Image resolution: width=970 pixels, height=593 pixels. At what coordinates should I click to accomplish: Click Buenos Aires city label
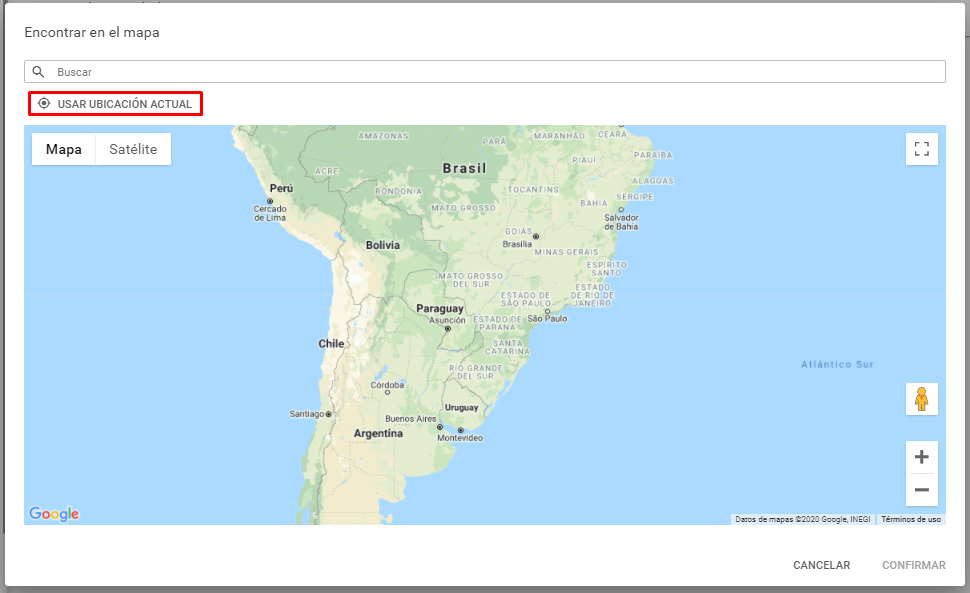[411, 419]
